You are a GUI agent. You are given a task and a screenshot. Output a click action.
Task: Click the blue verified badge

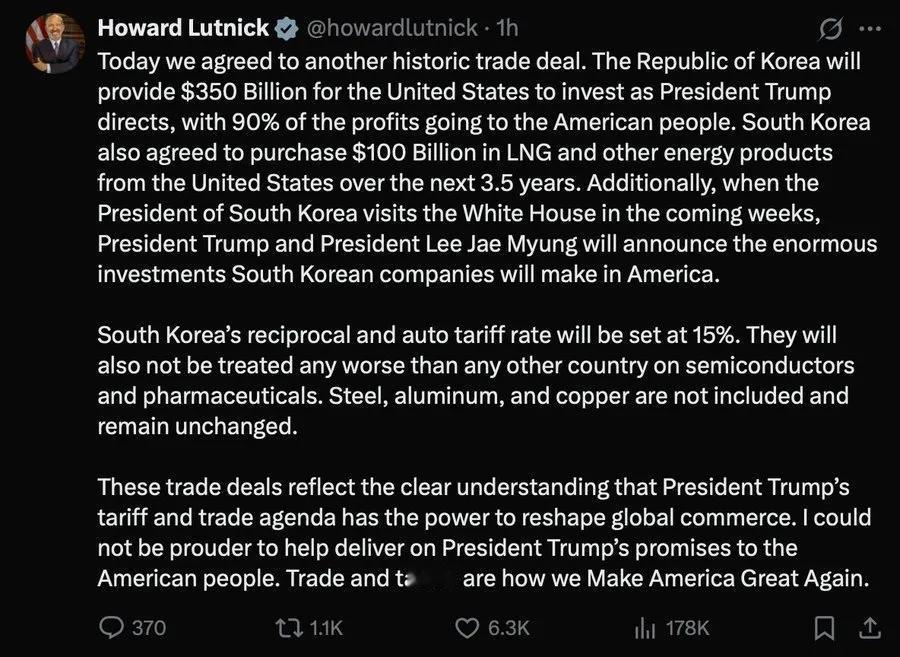(x=286, y=28)
